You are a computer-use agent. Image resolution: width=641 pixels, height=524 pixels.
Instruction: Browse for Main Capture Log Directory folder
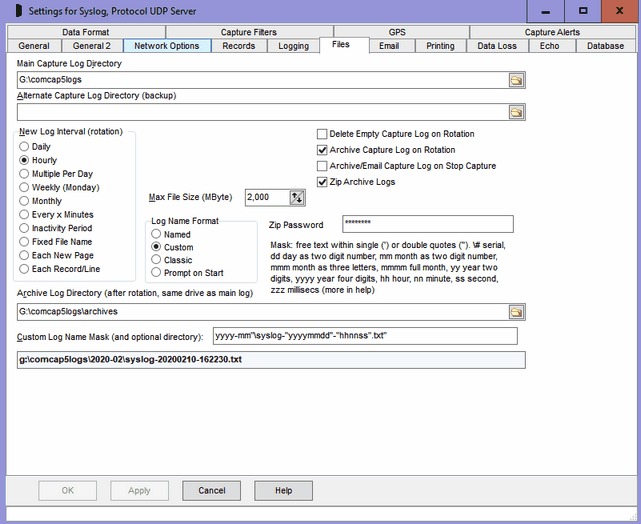pos(516,80)
